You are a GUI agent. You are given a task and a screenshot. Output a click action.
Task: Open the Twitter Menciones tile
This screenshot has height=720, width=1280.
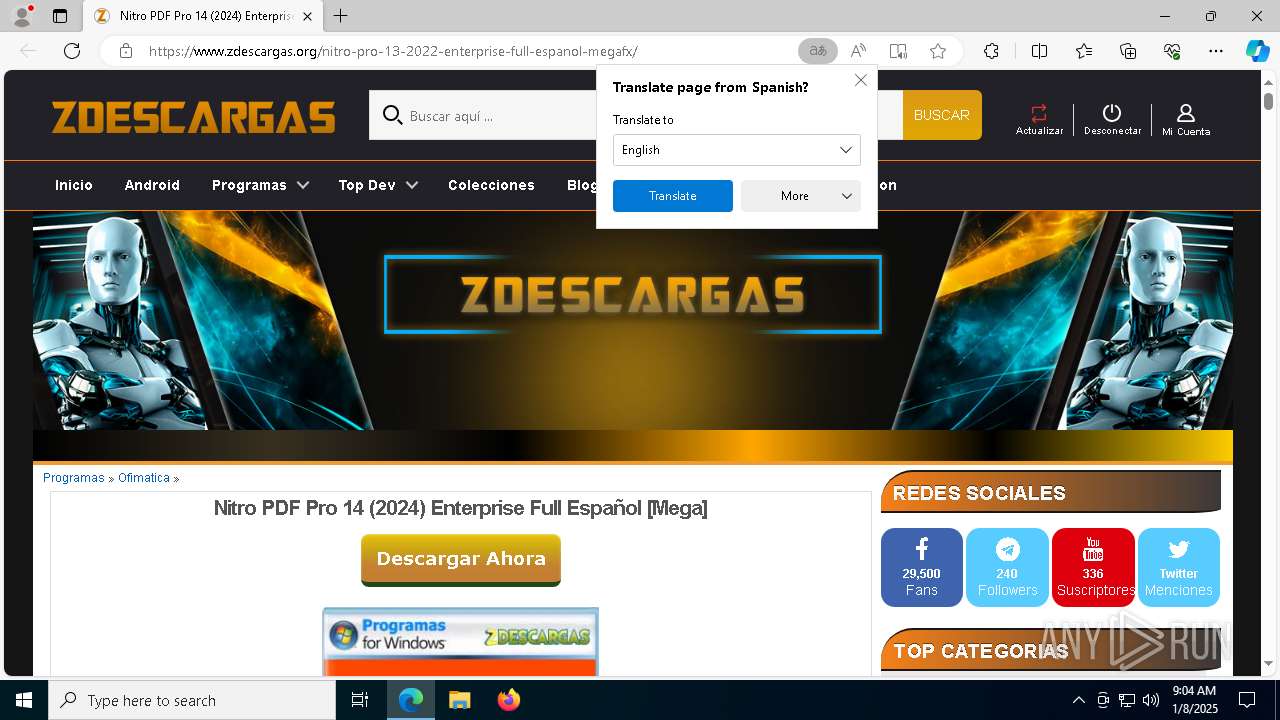point(1179,567)
